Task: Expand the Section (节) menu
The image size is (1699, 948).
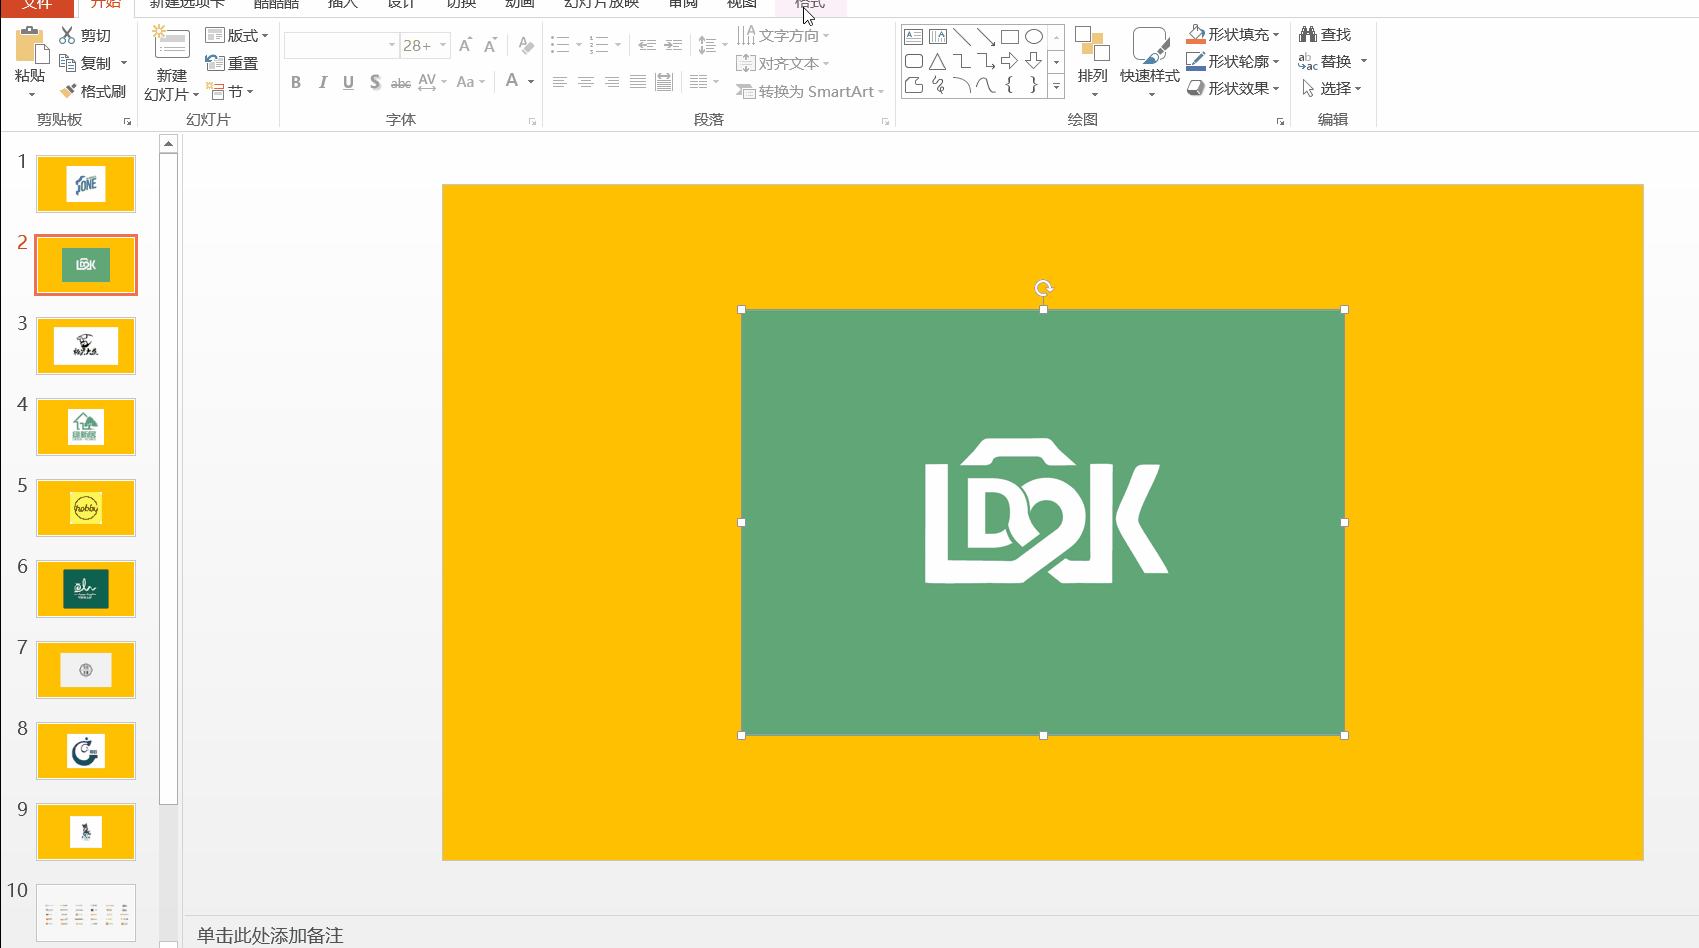Action: [x=230, y=91]
